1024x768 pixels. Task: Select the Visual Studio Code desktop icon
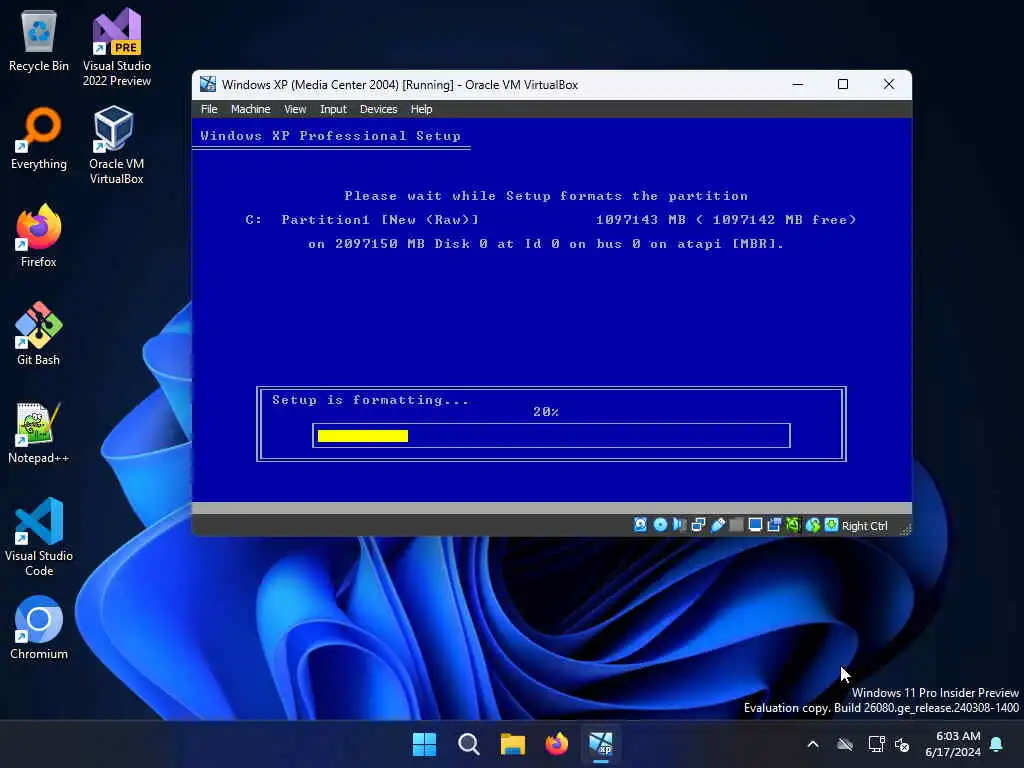39,537
